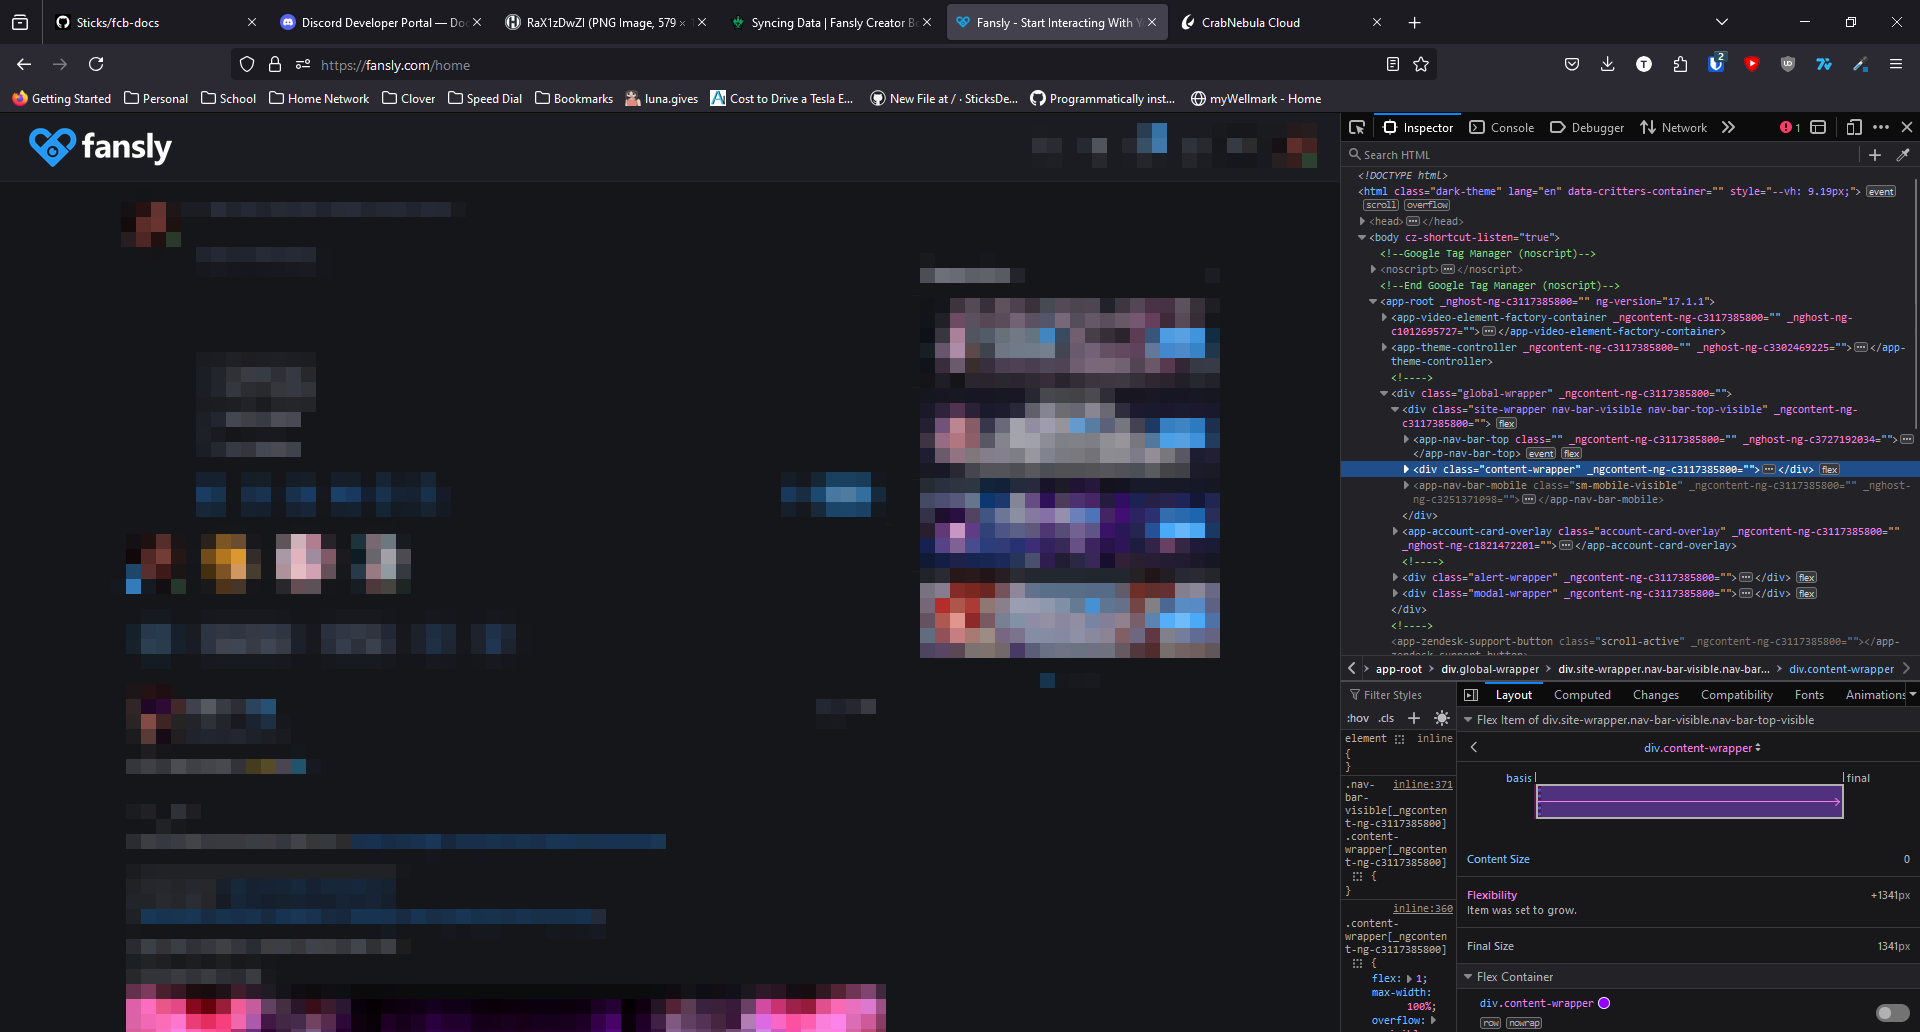Click the purple color swatch beside div.content-wrapper
The width and height of the screenshot is (1920, 1032).
click(x=1604, y=1003)
